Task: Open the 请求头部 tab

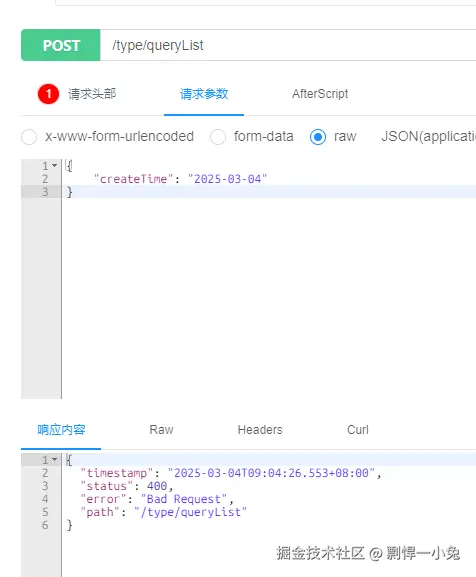Action: [92, 94]
